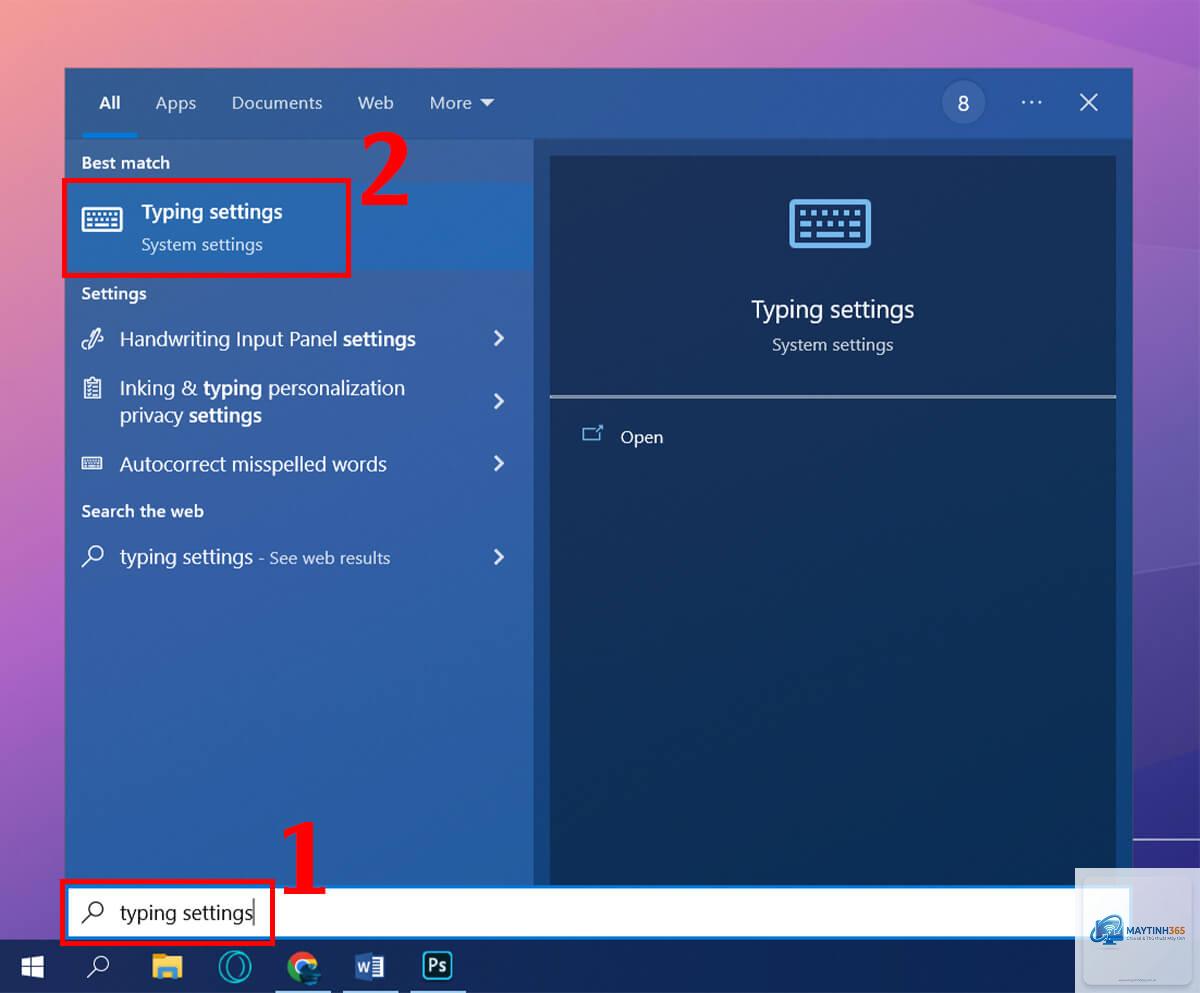Open Google Chrome from the taskbar

pos(302,966)
